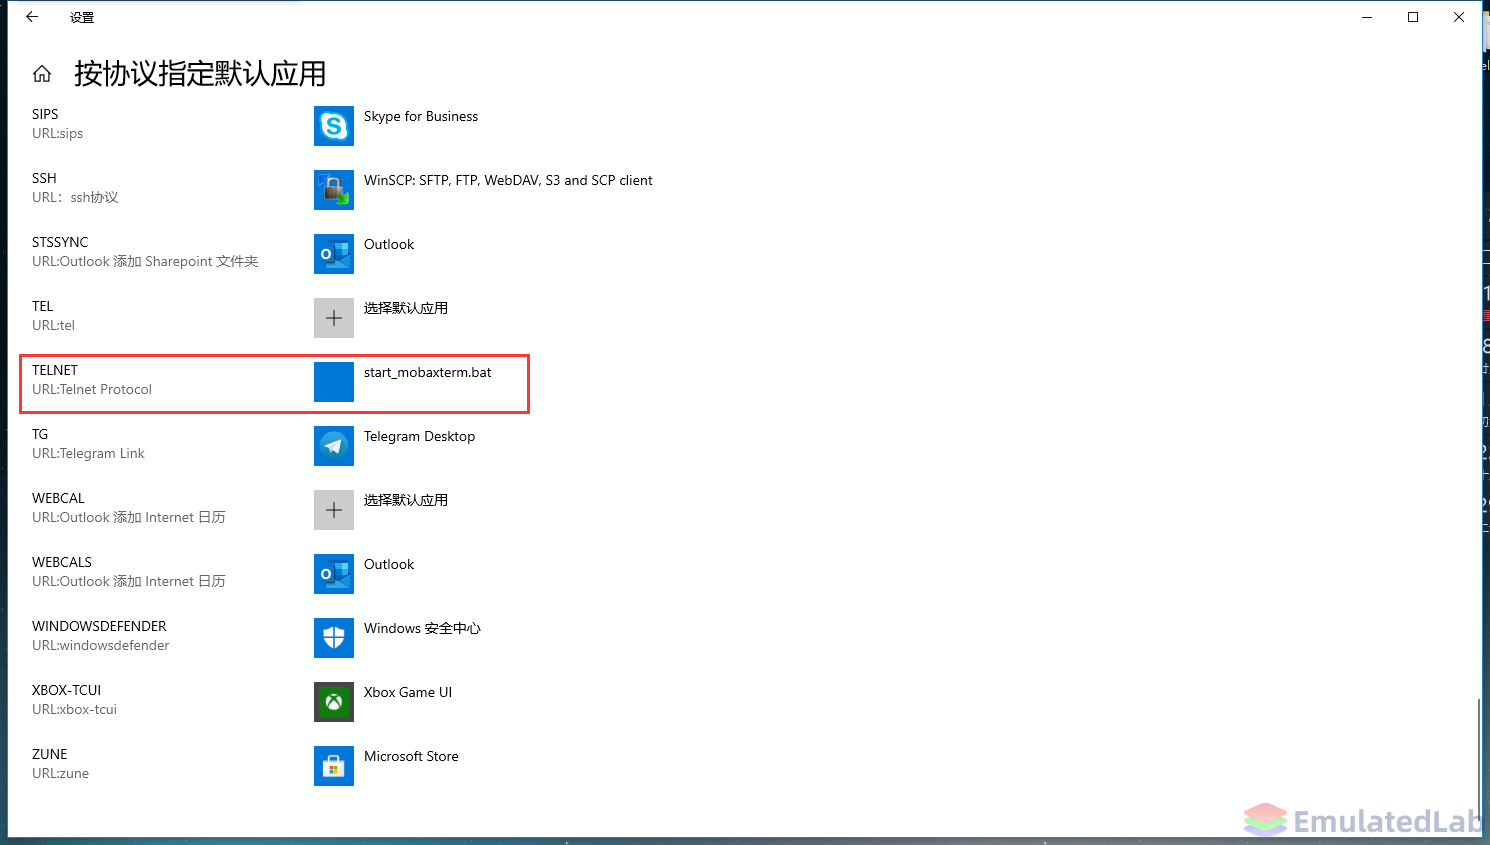The width and height of the screenshot is (1490, 845).
Task: Maximize the Settings window
Action: pos(1413,17)
